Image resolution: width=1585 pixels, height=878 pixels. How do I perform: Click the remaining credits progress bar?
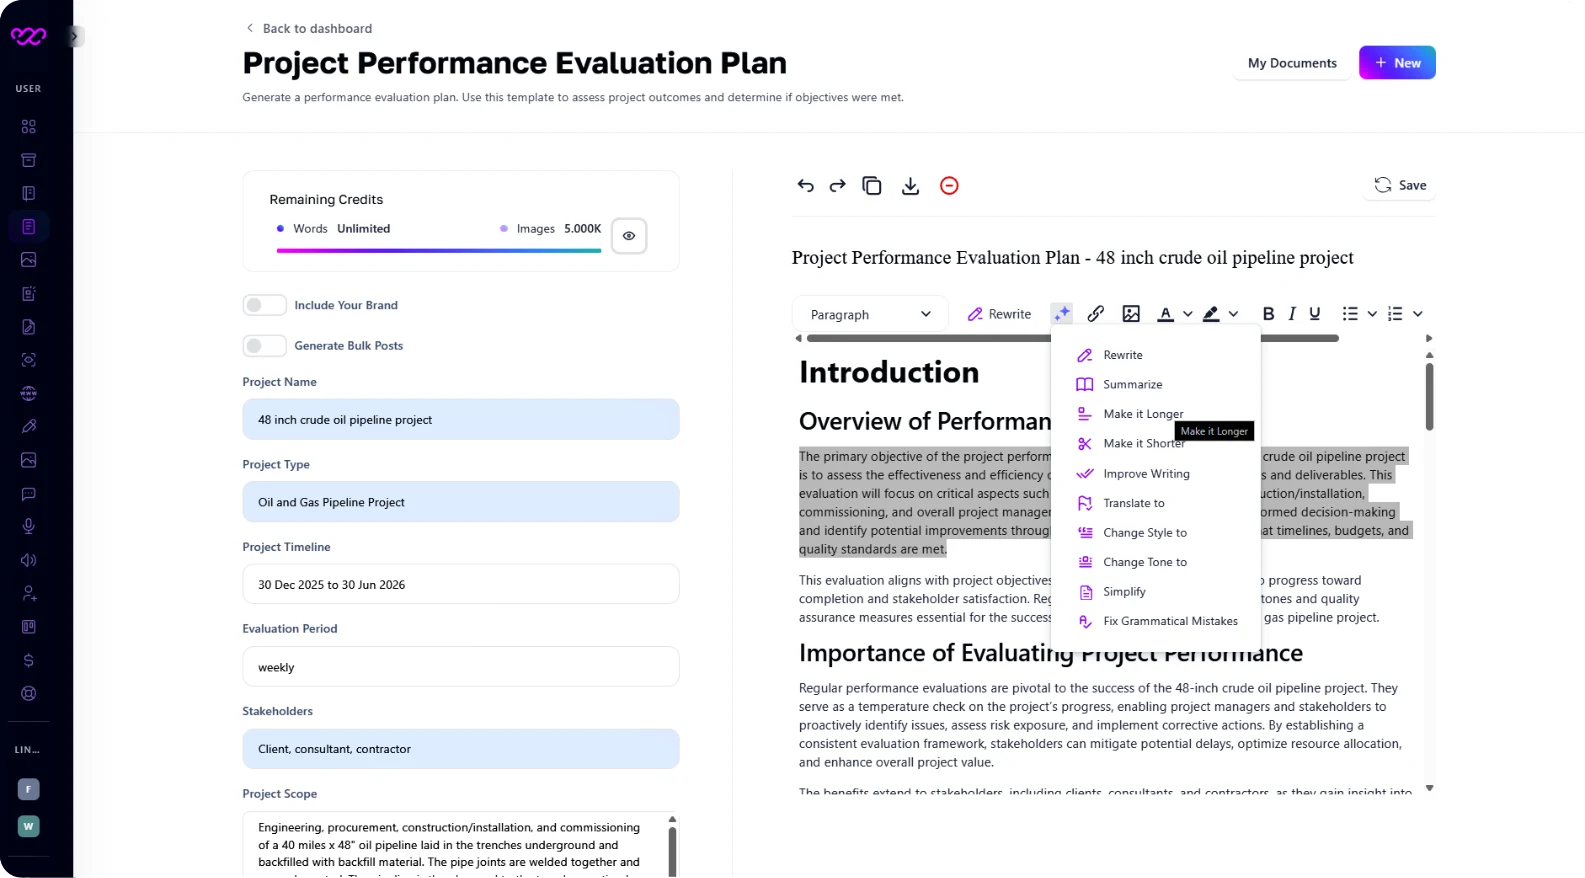(439, 250)
